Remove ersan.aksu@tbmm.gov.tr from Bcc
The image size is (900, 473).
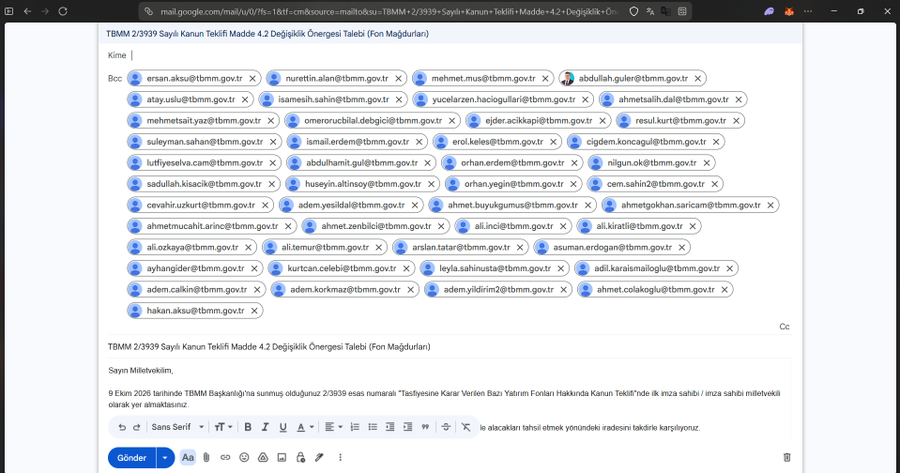253,79
